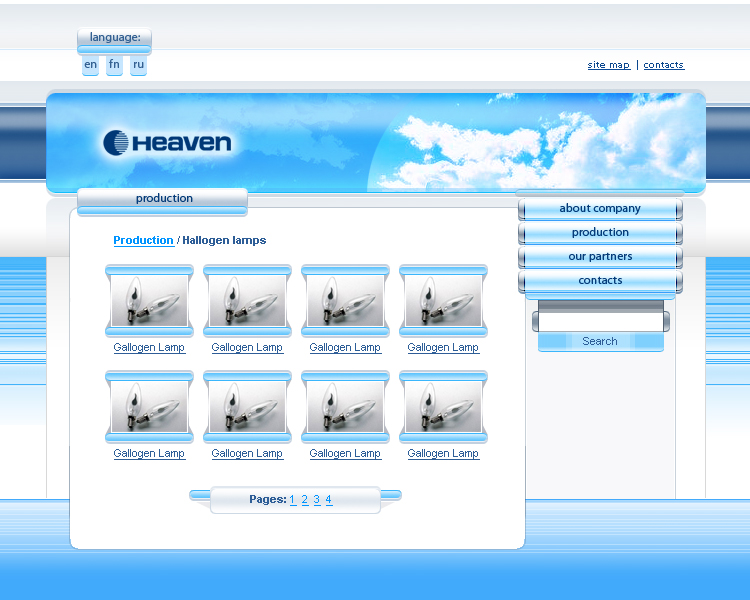Click the 'site map' link
The height and width of the screenshot is (600, 750).
[x=608, y=65]
